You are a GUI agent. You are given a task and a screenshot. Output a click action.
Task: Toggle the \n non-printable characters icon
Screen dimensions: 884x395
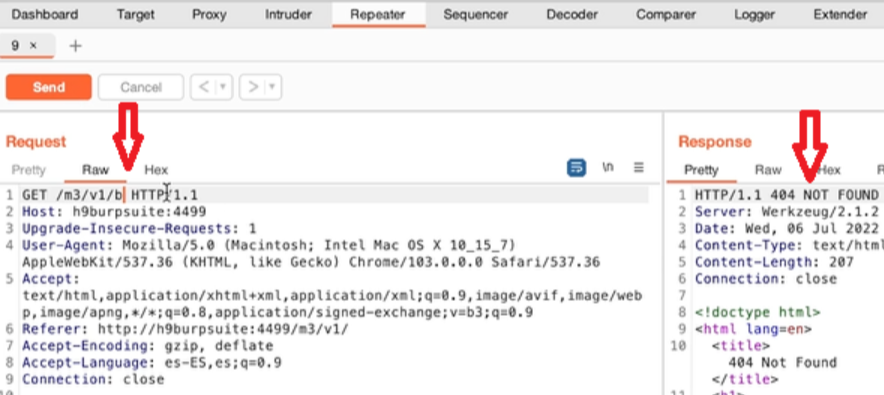pos(608,167)
